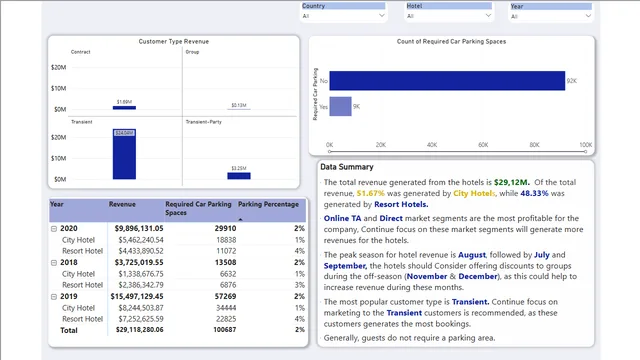Click the Total revenue $29,118,280.06
Viewport: 640px width, 360px height.
tap(139, 330)
